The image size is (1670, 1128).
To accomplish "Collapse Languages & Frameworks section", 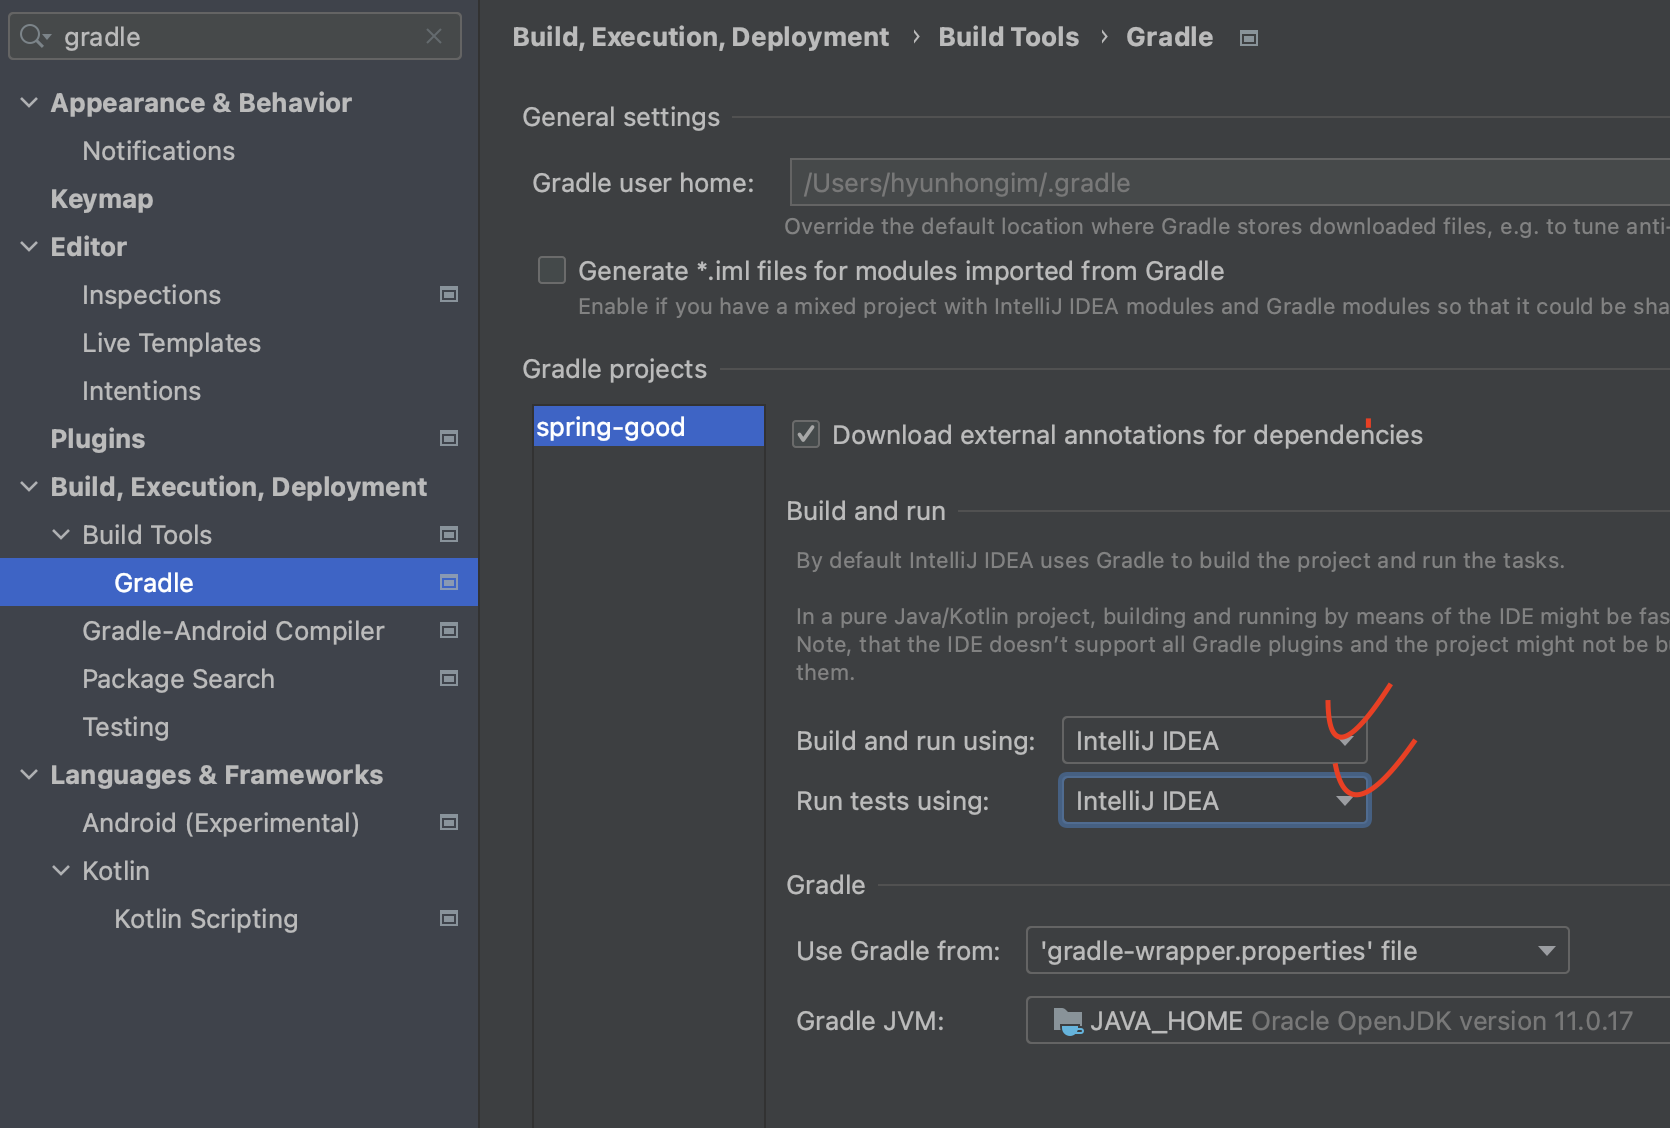I will pyautogui.click(x=30, y=775).
